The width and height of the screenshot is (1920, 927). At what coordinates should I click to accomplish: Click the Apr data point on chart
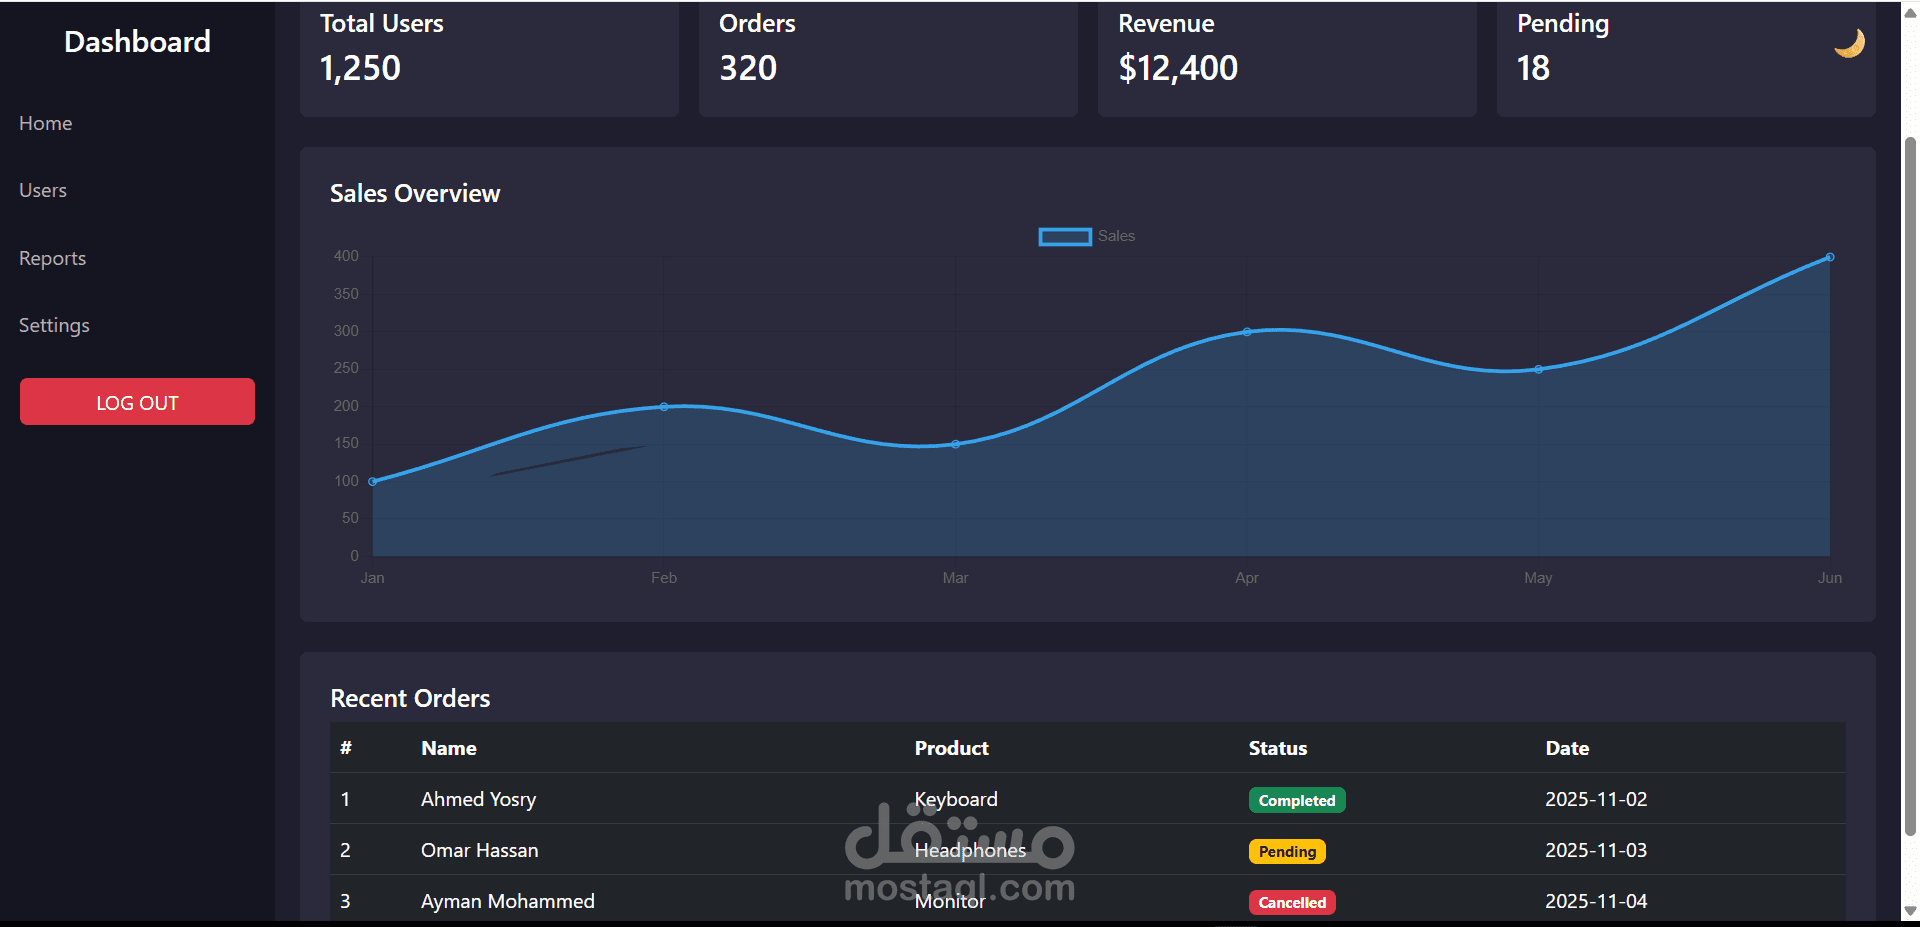tap(1247, 331)
